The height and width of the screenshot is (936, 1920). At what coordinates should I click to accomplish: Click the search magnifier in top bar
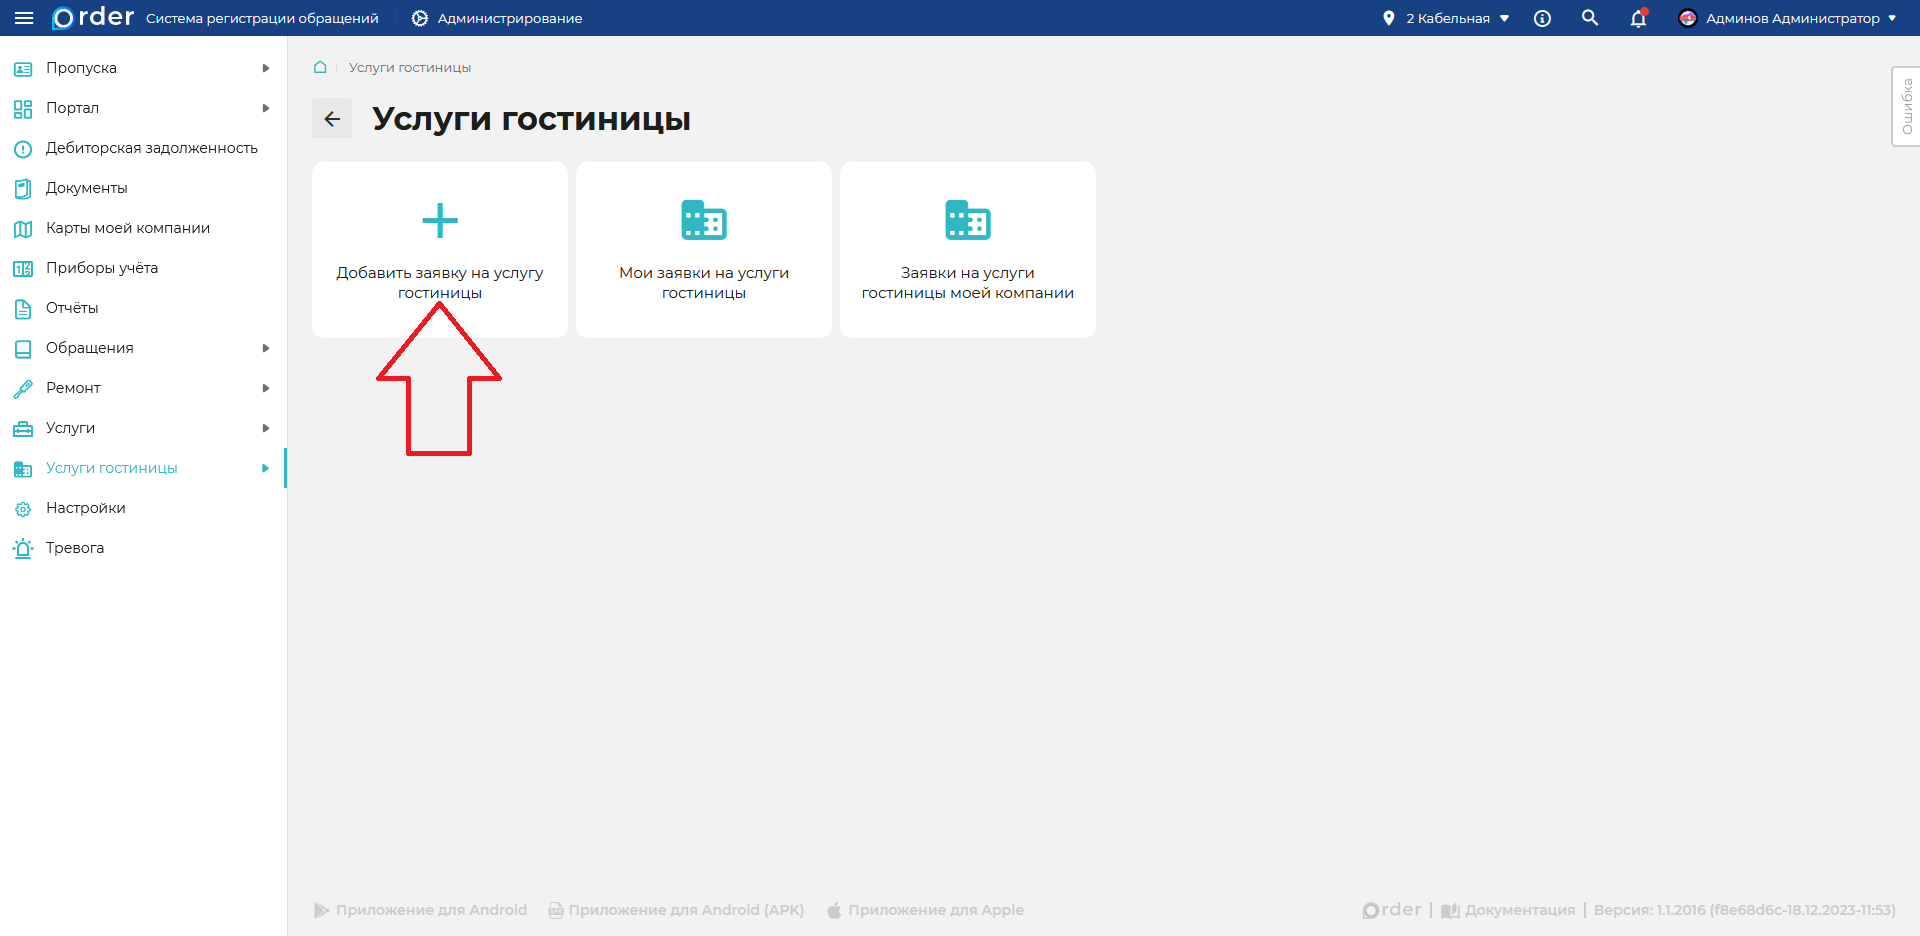click(1590, 18)
